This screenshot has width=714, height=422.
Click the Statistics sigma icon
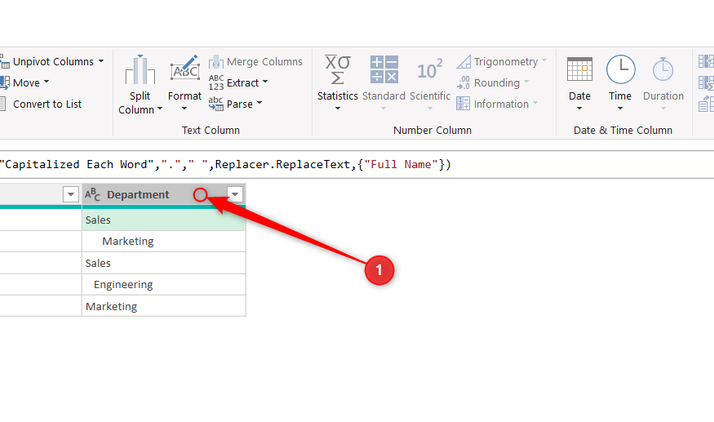pyautogui.click(x=337, y=70)
